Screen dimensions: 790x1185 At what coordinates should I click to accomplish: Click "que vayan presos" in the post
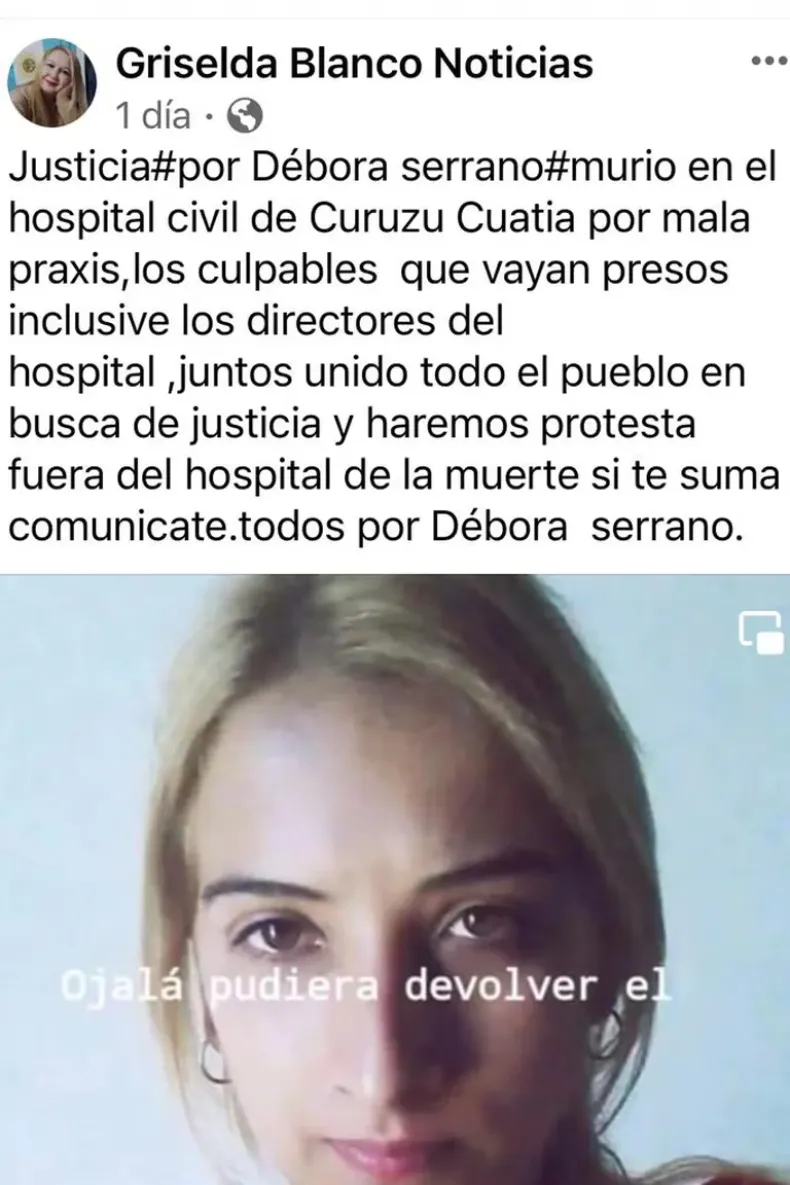[565, 271]
